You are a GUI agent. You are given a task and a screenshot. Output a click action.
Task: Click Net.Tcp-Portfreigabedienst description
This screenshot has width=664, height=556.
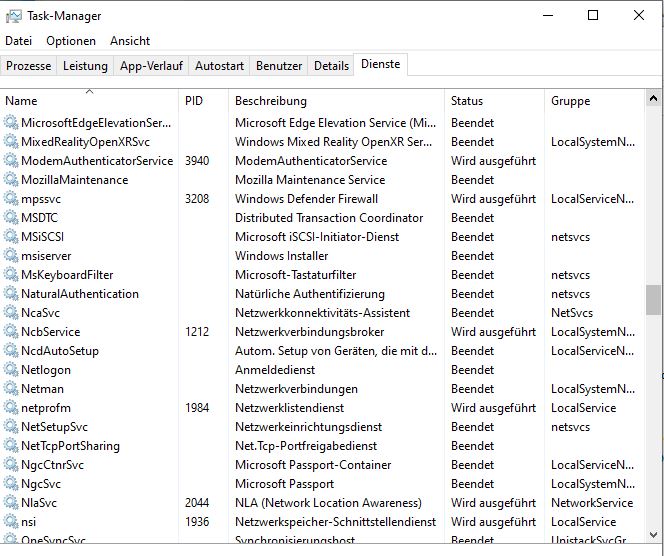click(x=306, y=446)
